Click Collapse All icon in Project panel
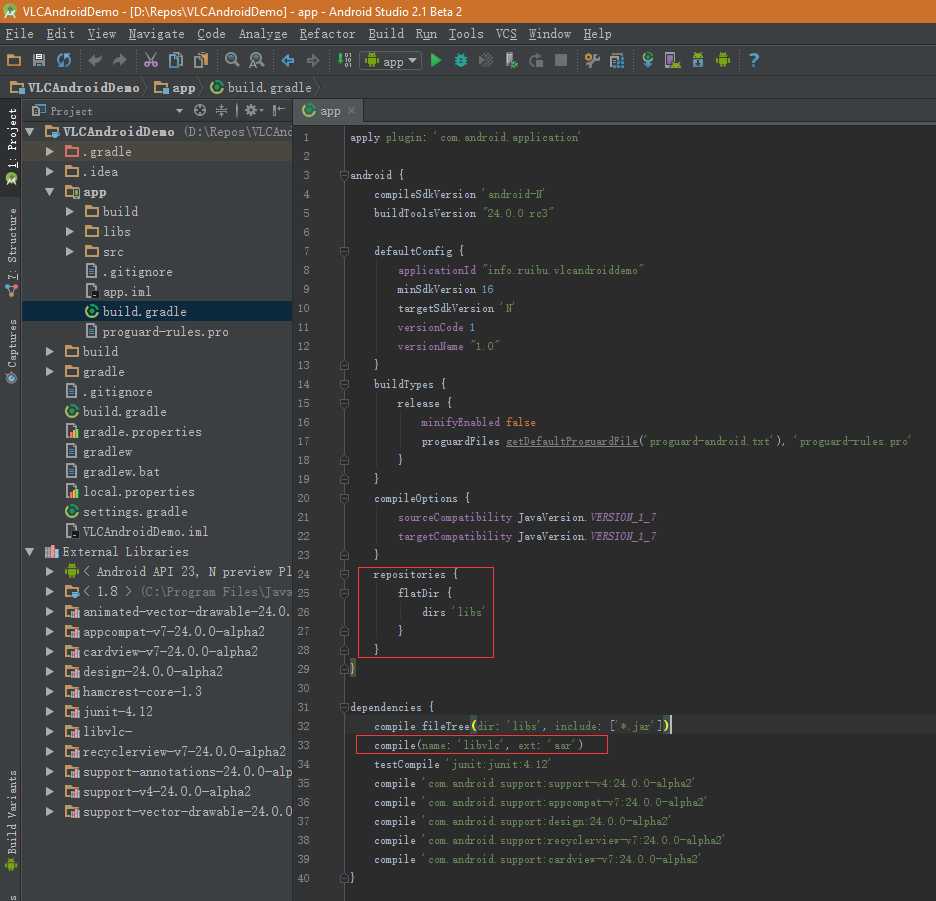The width and height of the screenshot is (936, 901). (x=221, y=110)
